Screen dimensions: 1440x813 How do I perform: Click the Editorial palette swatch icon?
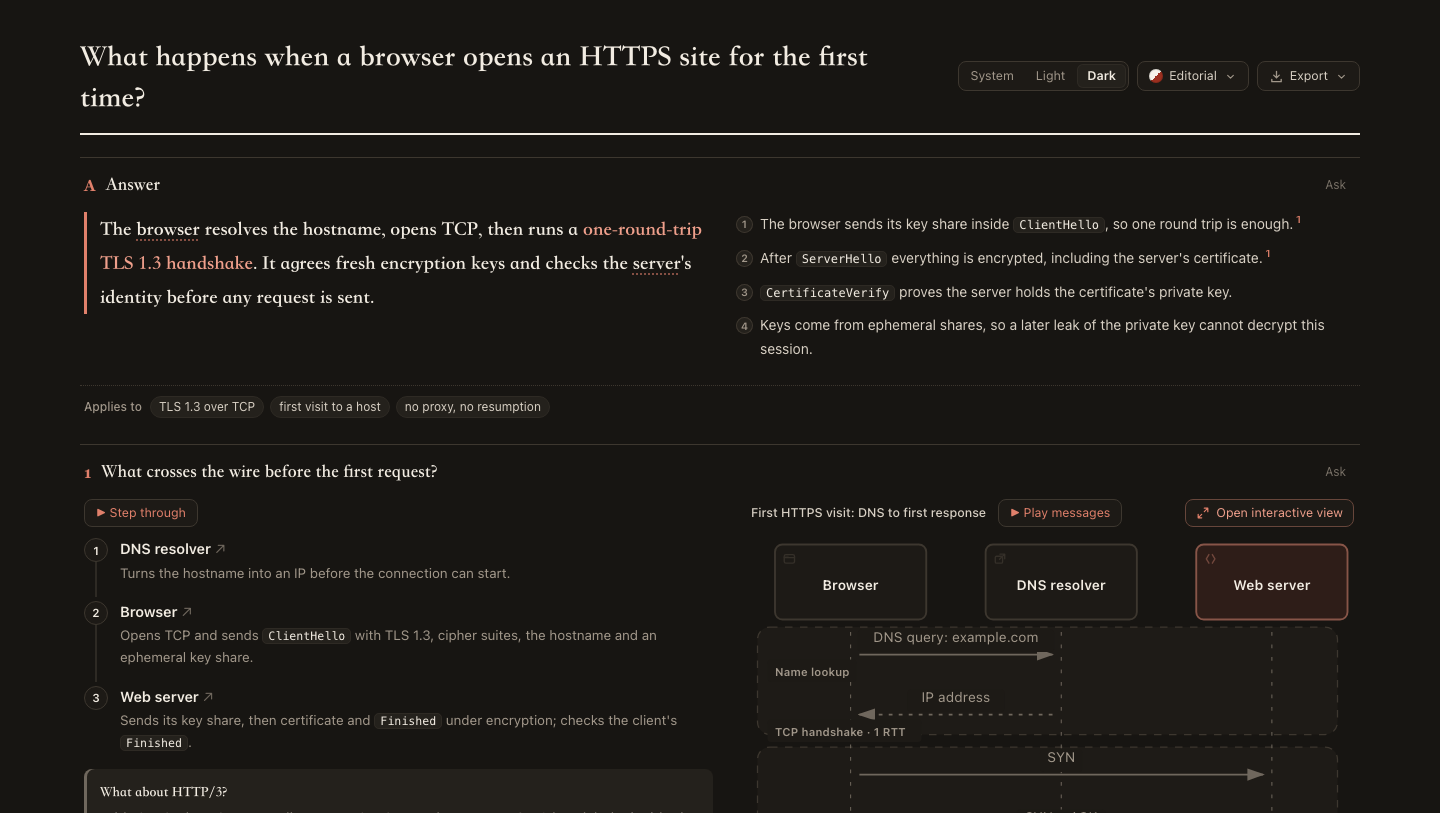pos(1156,76)
